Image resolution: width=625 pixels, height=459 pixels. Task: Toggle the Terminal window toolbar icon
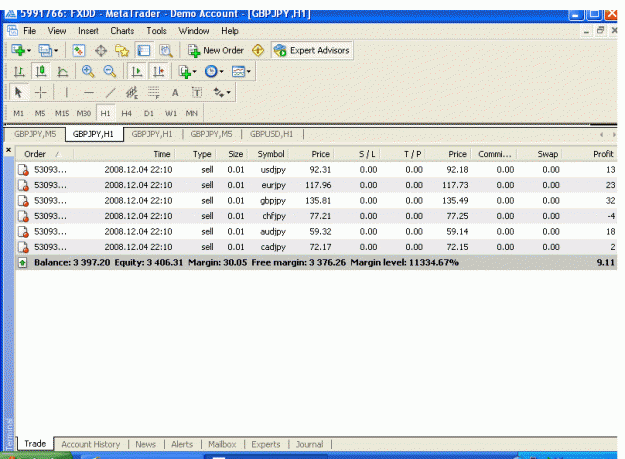pos(143,51)
